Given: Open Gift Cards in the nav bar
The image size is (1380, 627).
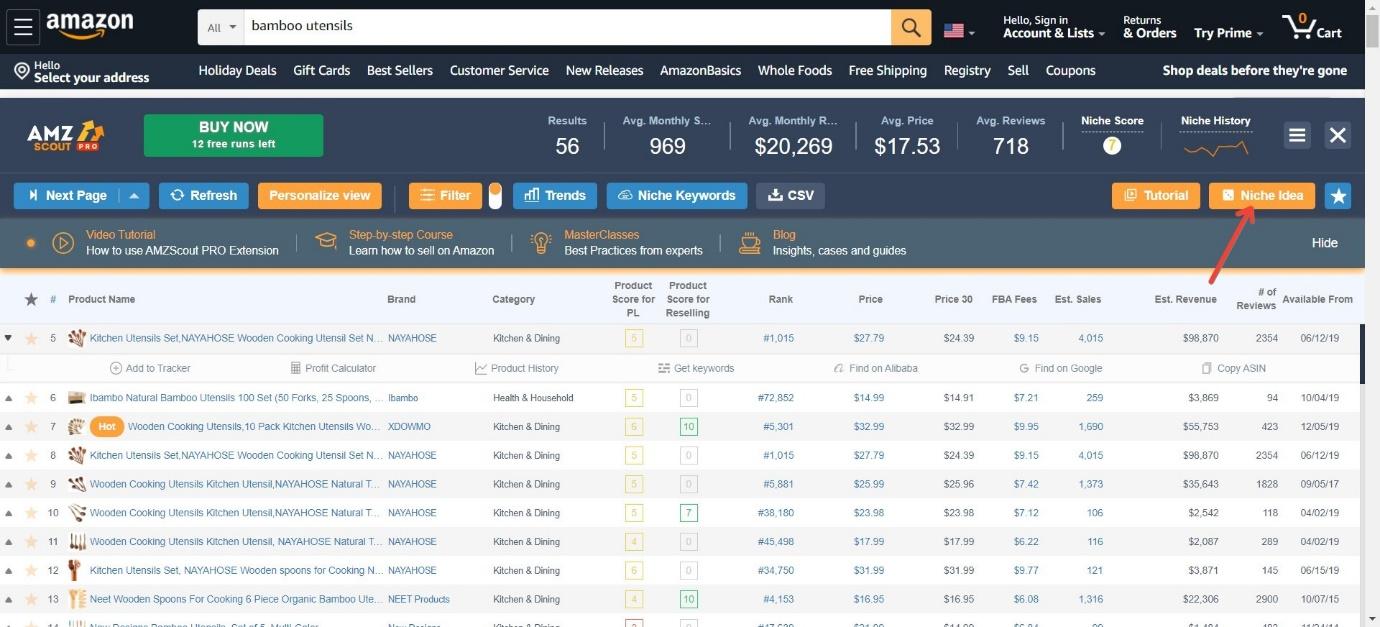Looking at the screenshot, I should [322, 71].
